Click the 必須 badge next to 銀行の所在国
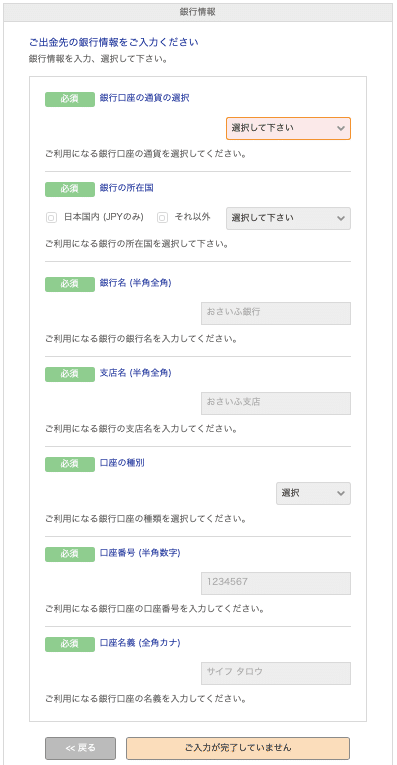The image size is (397, 765). click(70, 189)
